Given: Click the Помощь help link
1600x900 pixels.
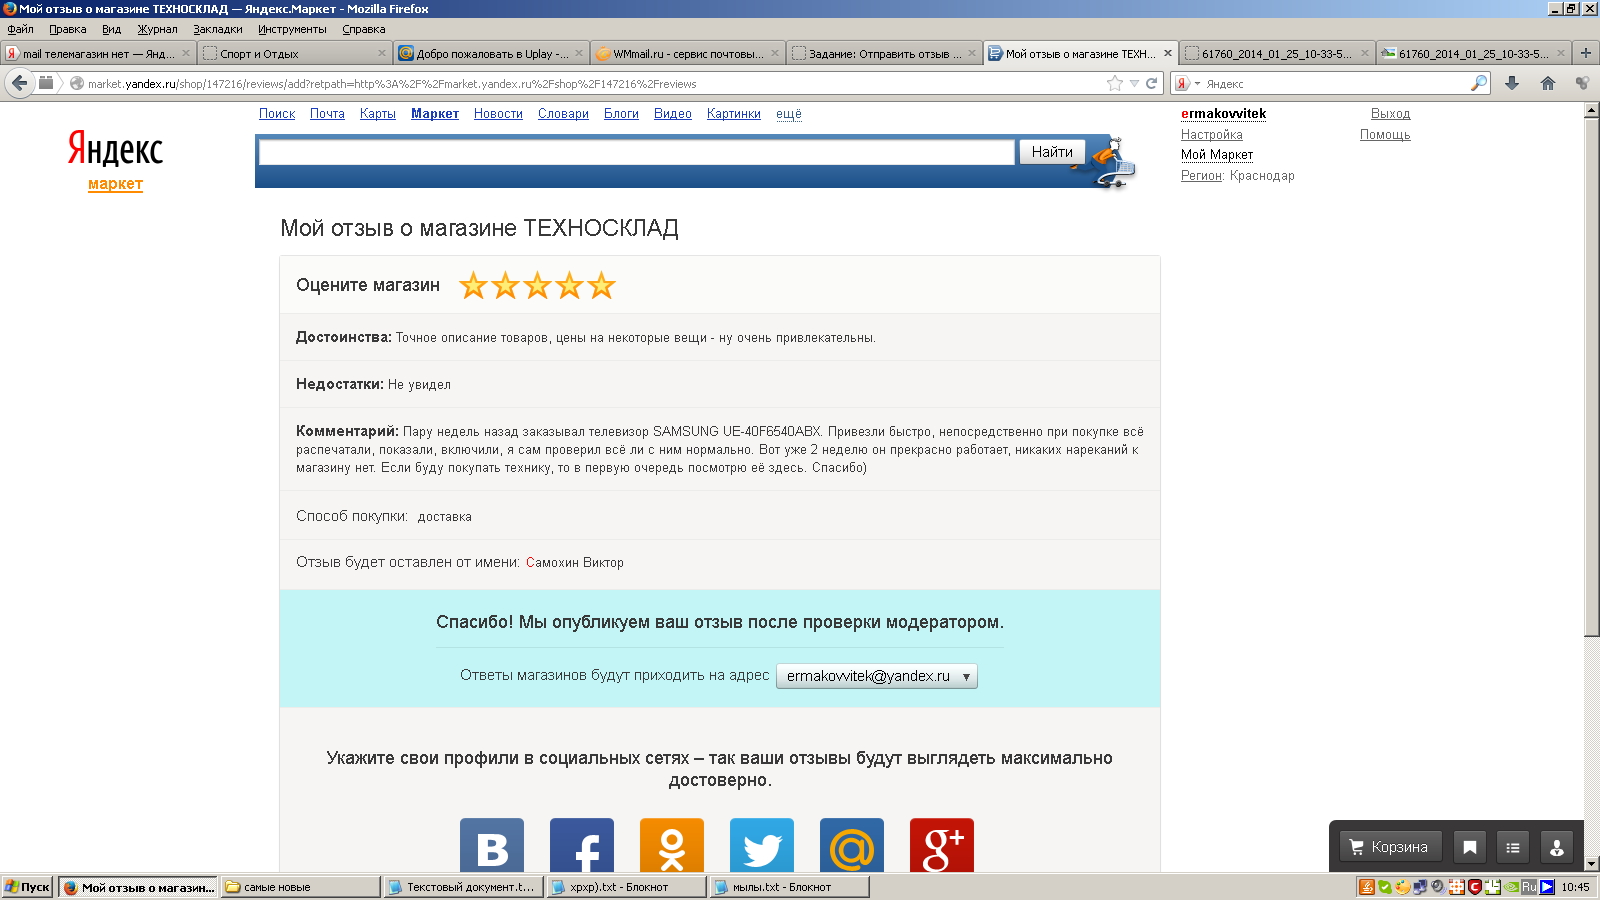Looking at the screenshot, I should click(x=1385, y=134).
